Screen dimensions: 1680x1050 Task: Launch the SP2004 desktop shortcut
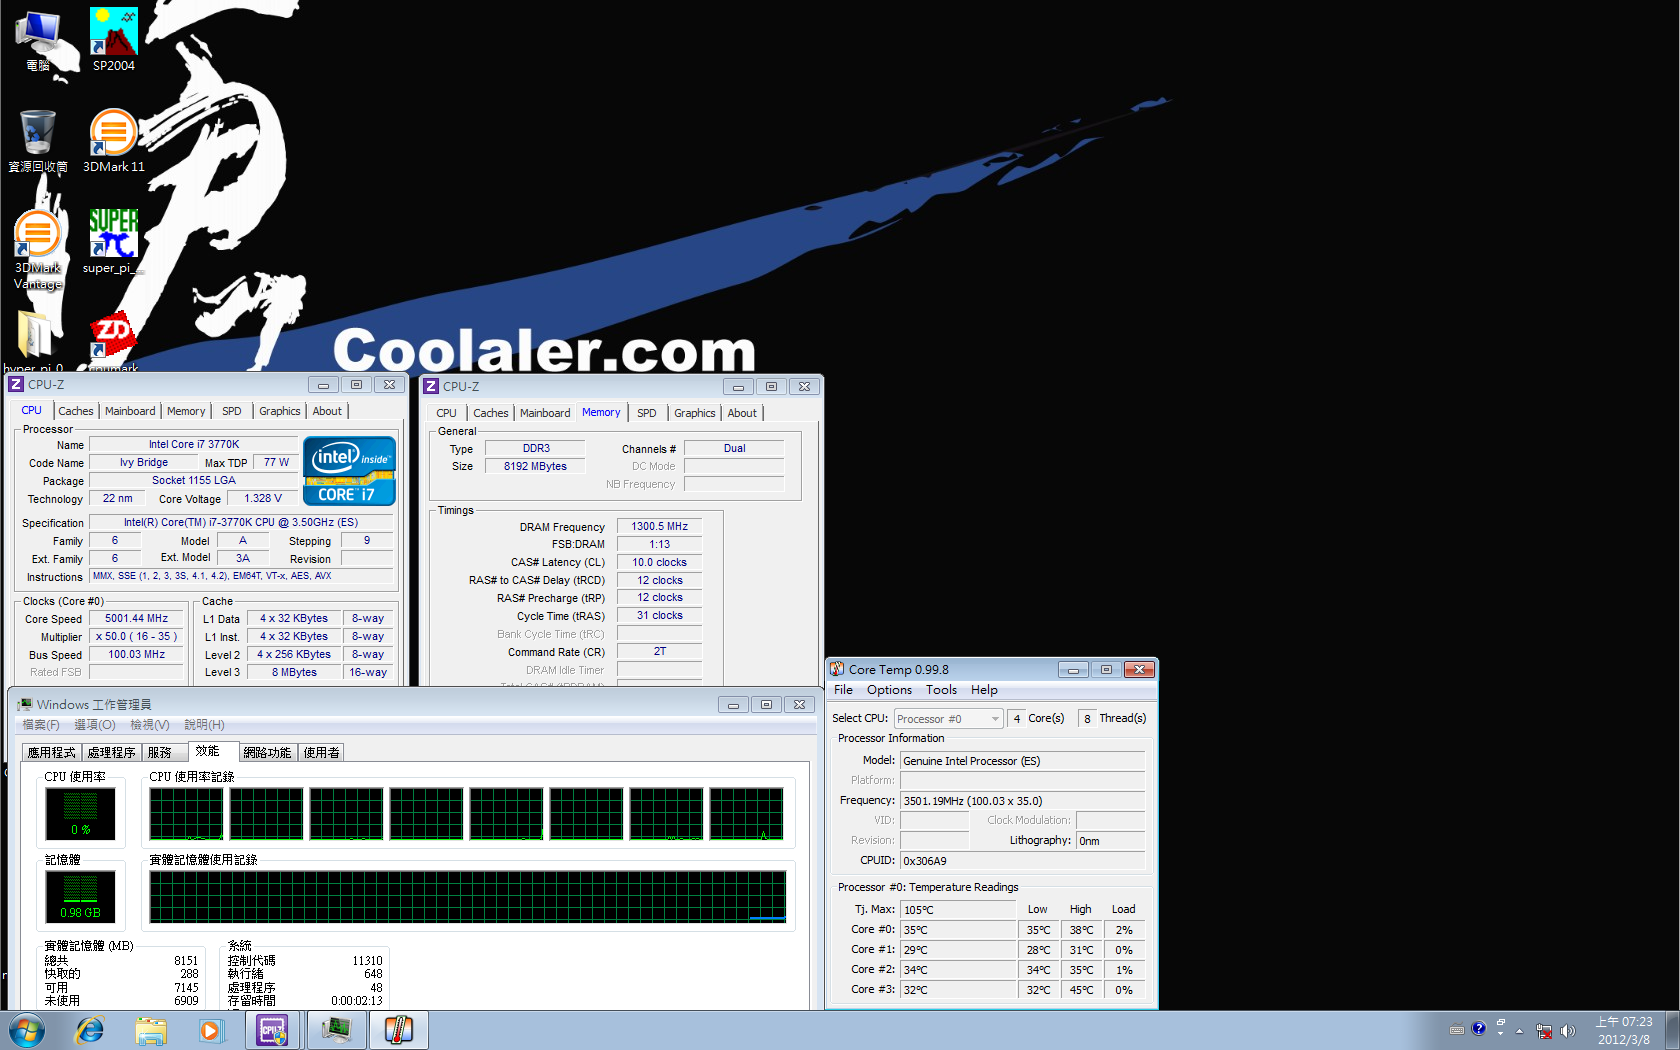pyautogui.click(x=114, y=40)
